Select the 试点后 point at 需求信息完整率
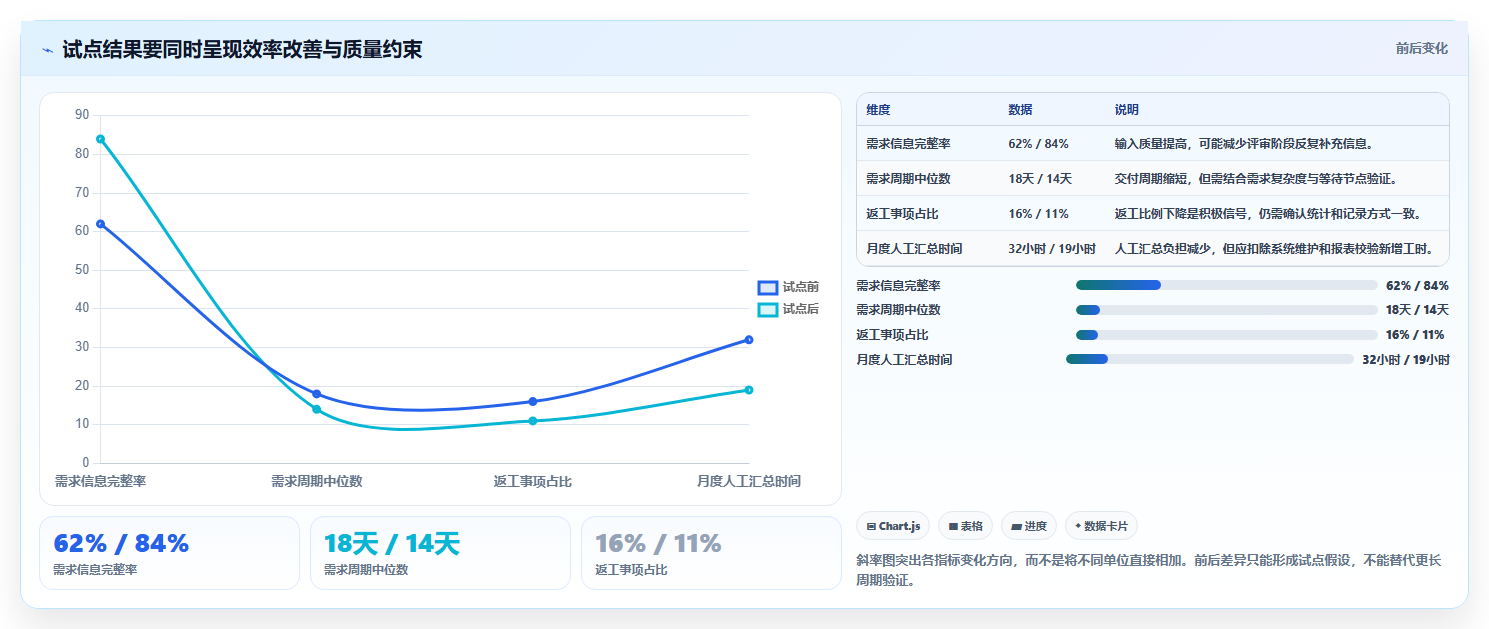This screenshot has width=1489, height=629. pos(100,139)
